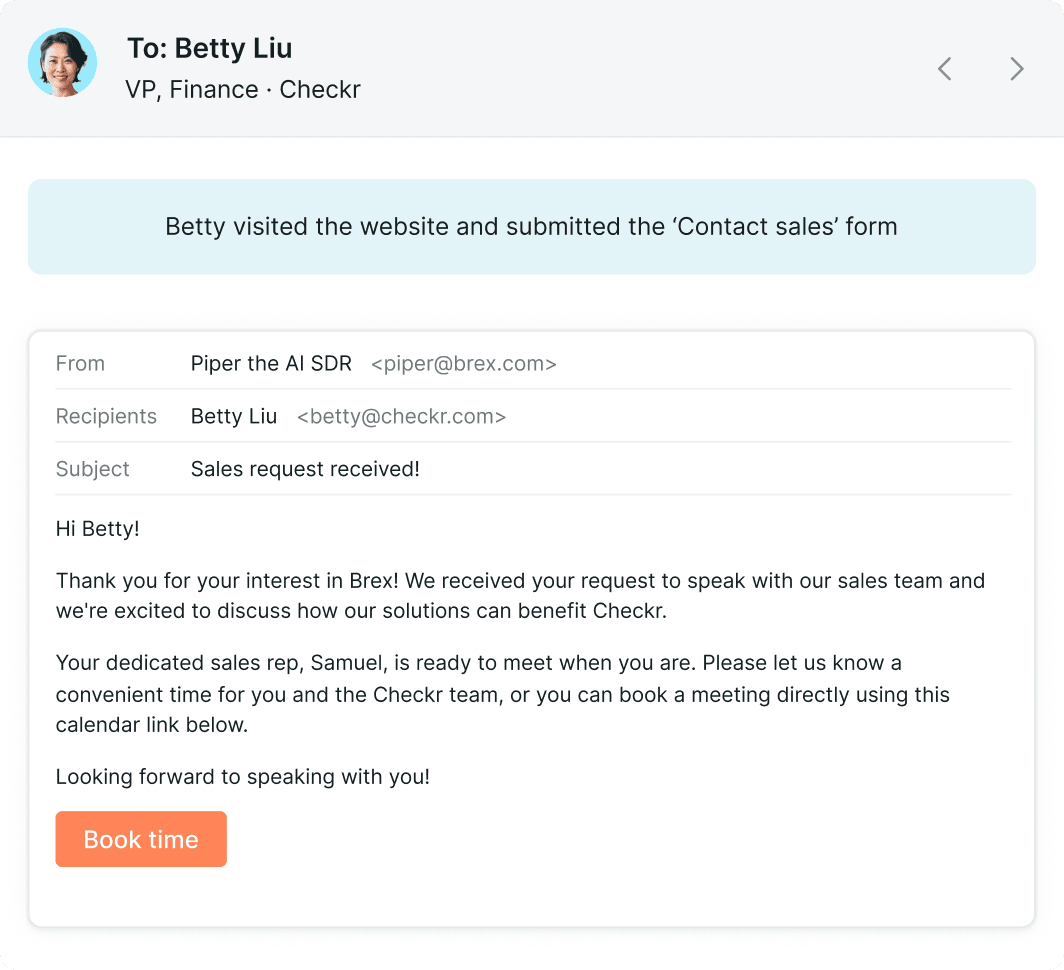
Task: Select the 'To: Betty Liu' header name
Action: pos(210,48)
